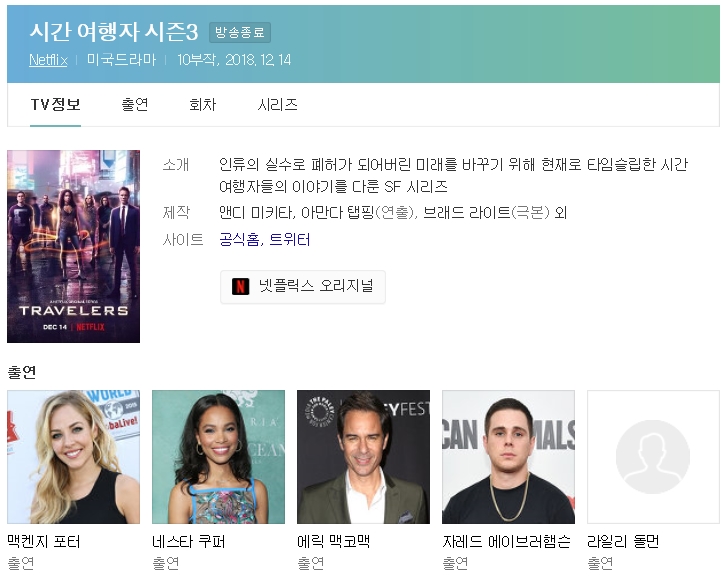Click the 방송종료 status badge
This screenshot has width=722, height=578.
pyautogui.click(x=240, y=32)
